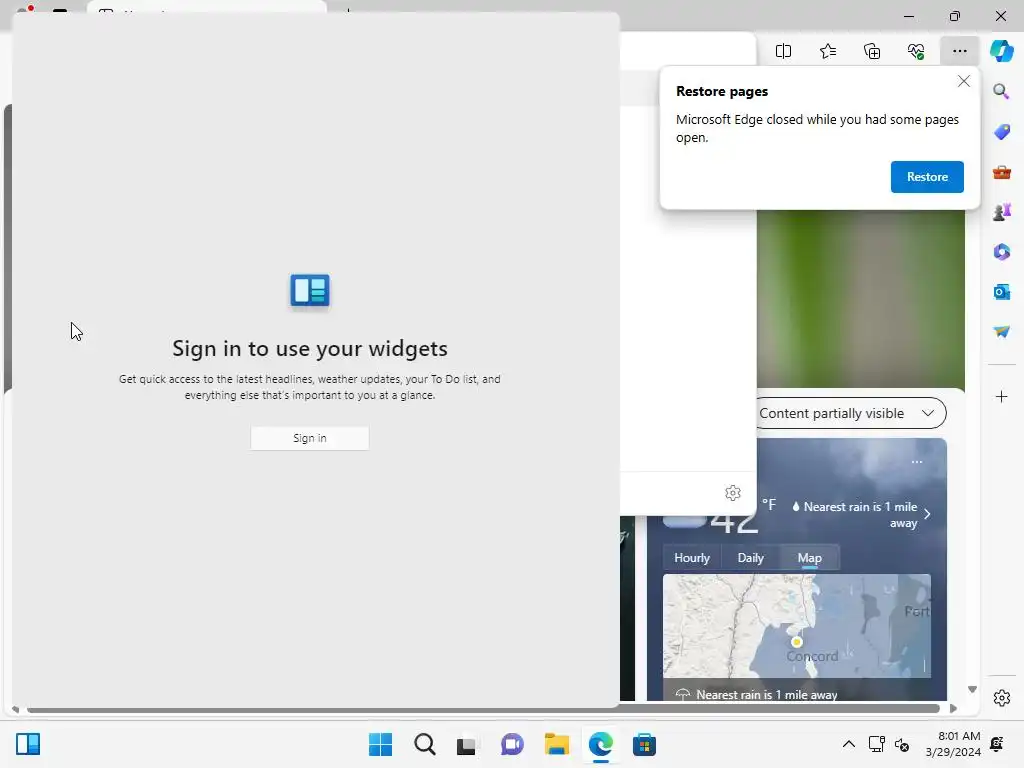Add a sidebar app with plus icon
Viewport: 1024px width, 768px height.
(1001, 396)
